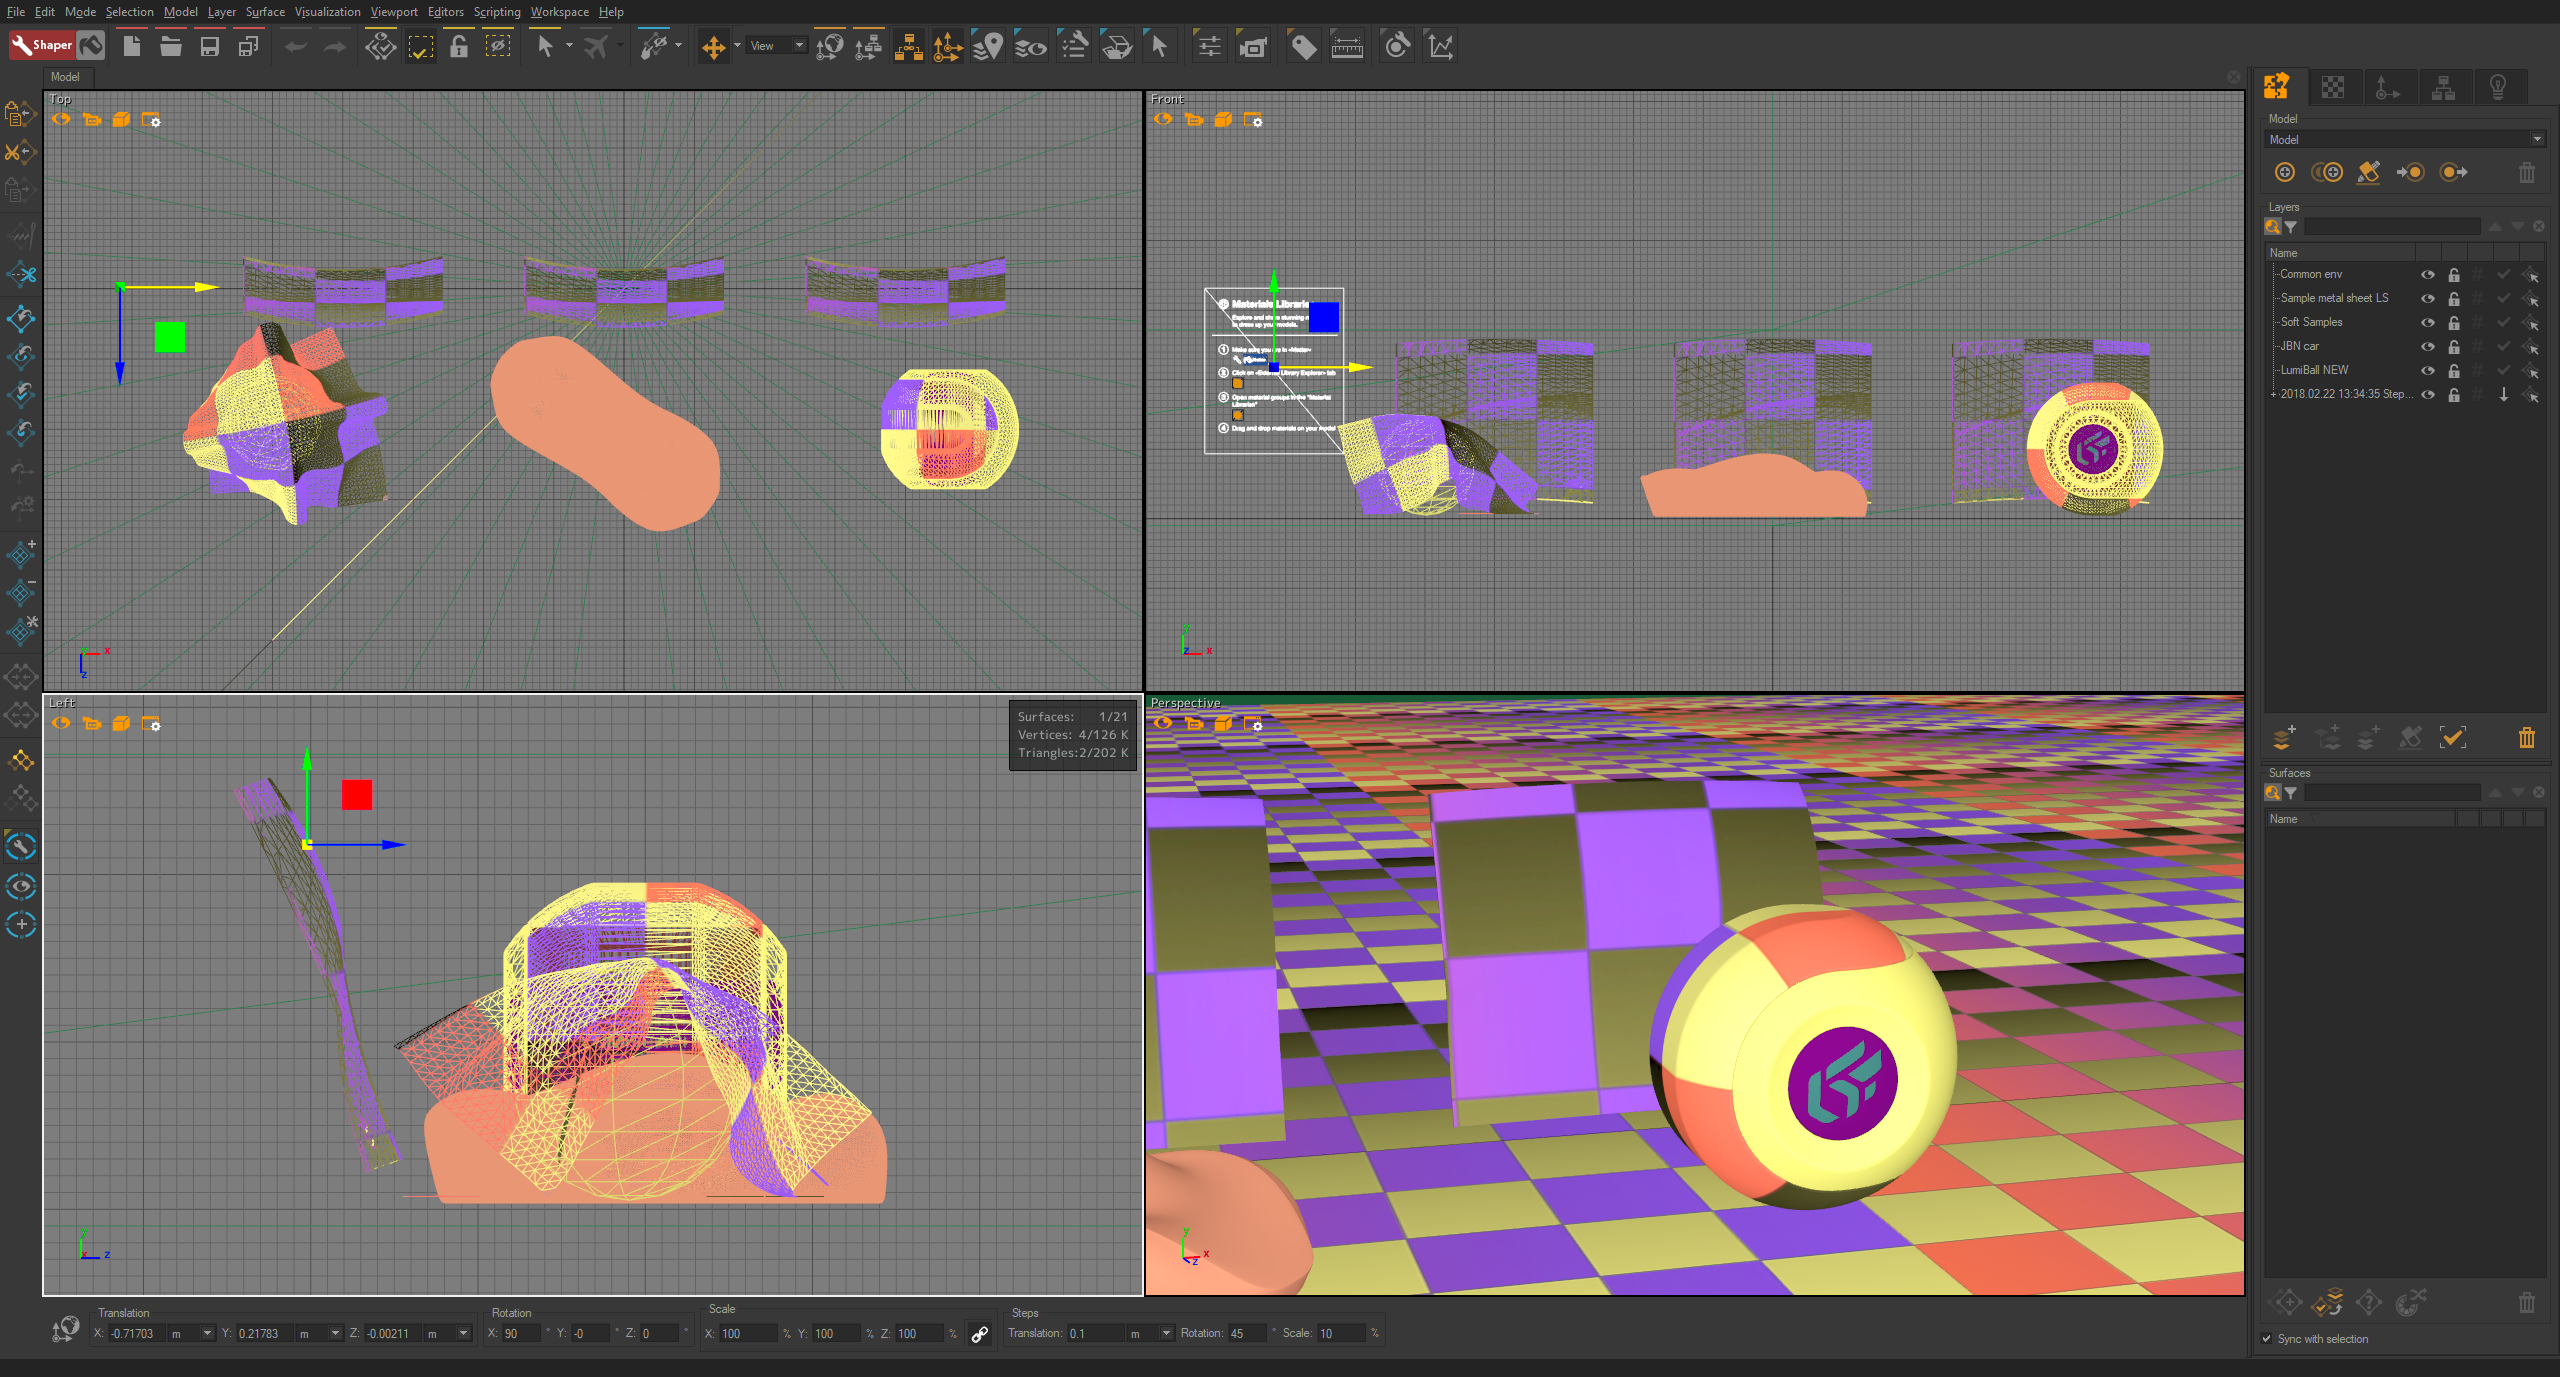2560x1377 pixels.
Task: Open the Visualization menu
Action: 327,12
